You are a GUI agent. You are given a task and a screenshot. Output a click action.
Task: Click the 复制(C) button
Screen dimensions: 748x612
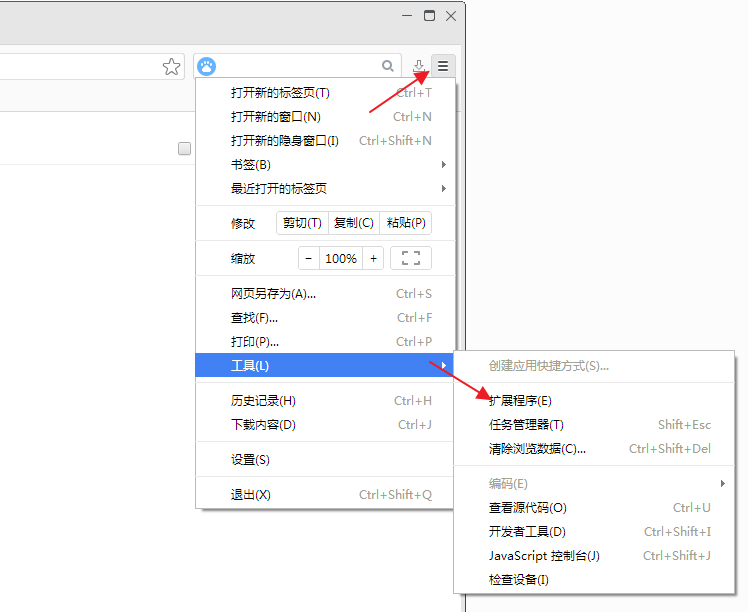point(353,223)
